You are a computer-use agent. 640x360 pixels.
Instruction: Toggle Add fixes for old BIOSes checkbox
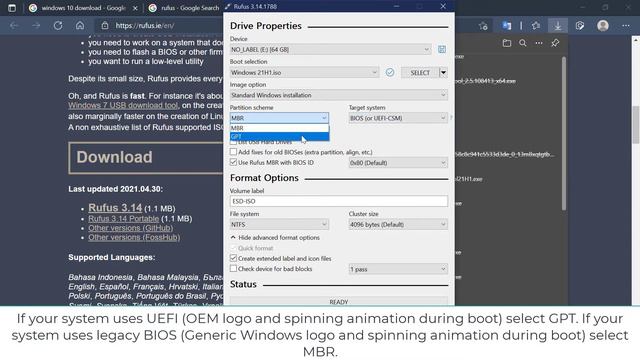click(x=233, y=152)
